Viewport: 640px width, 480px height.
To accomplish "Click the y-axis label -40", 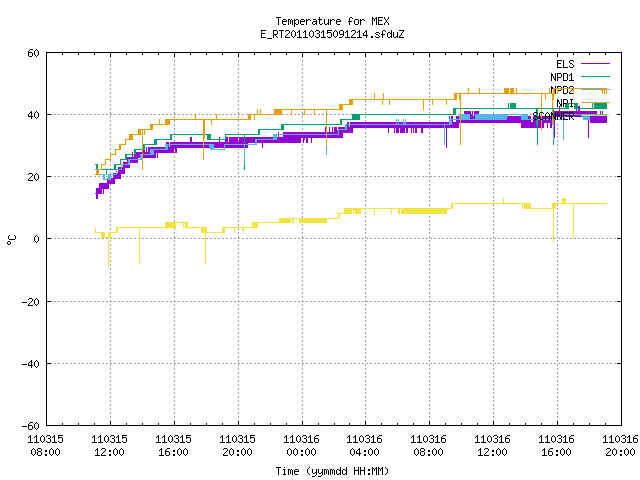I will click(x=31, y=364).
